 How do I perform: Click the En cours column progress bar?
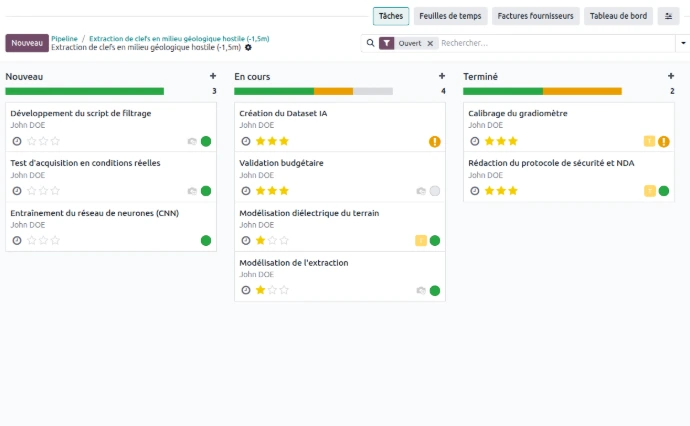(x=313, y=91)
